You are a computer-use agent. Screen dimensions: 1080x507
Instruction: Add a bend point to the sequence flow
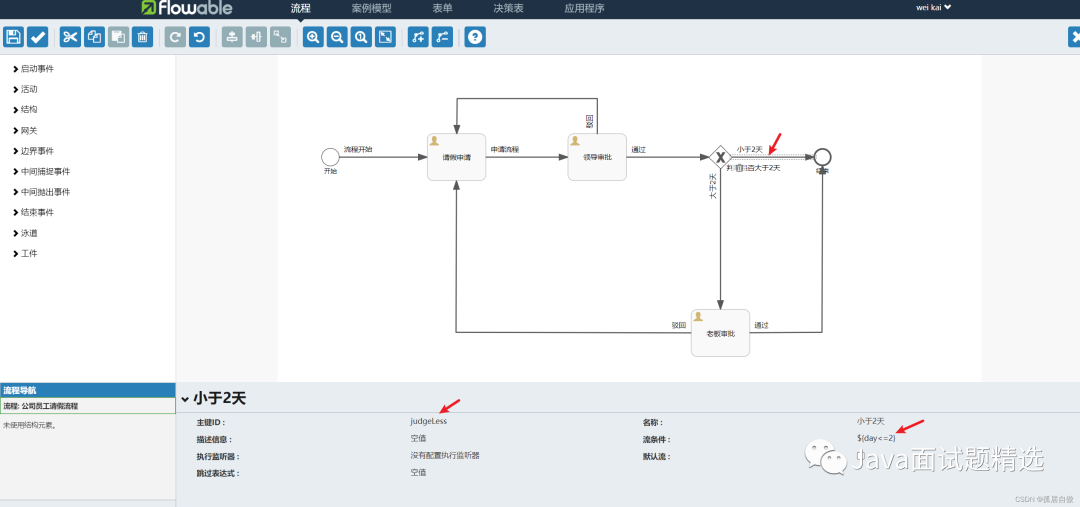(418, 37)
